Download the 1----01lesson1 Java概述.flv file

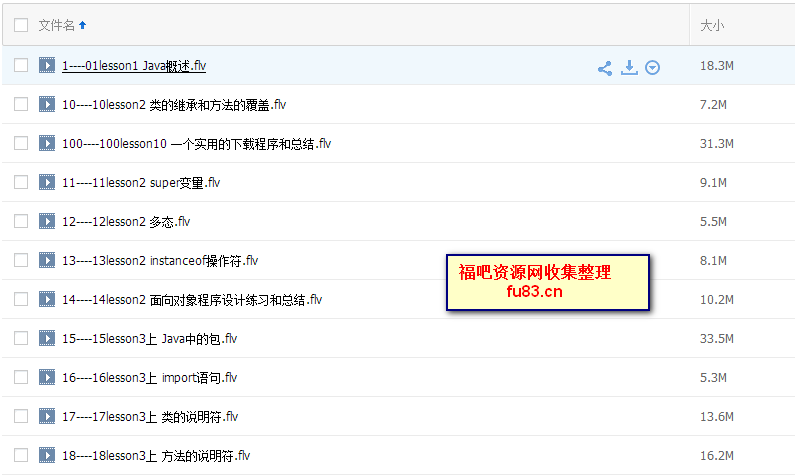[629, 67]
